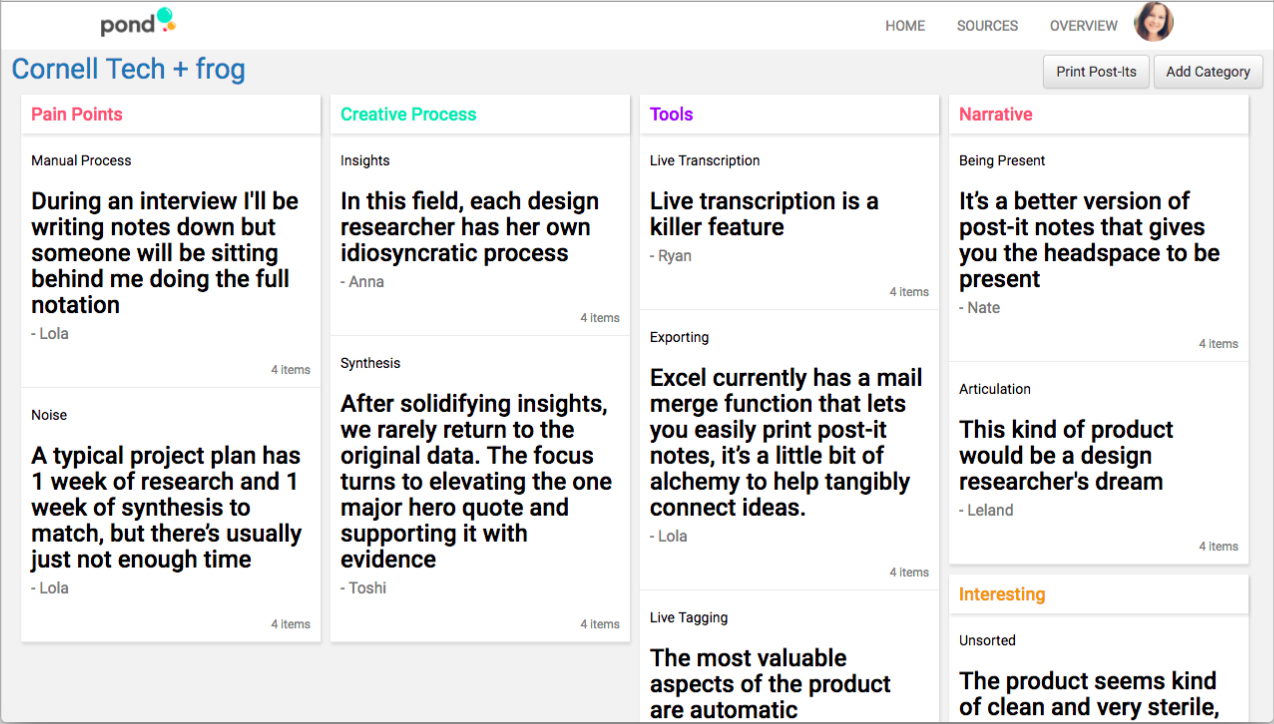This screenshot has height=724, width=1274.
Task: Click 'Live transcription is a killer feature' quote
Action: click(764, 214)
